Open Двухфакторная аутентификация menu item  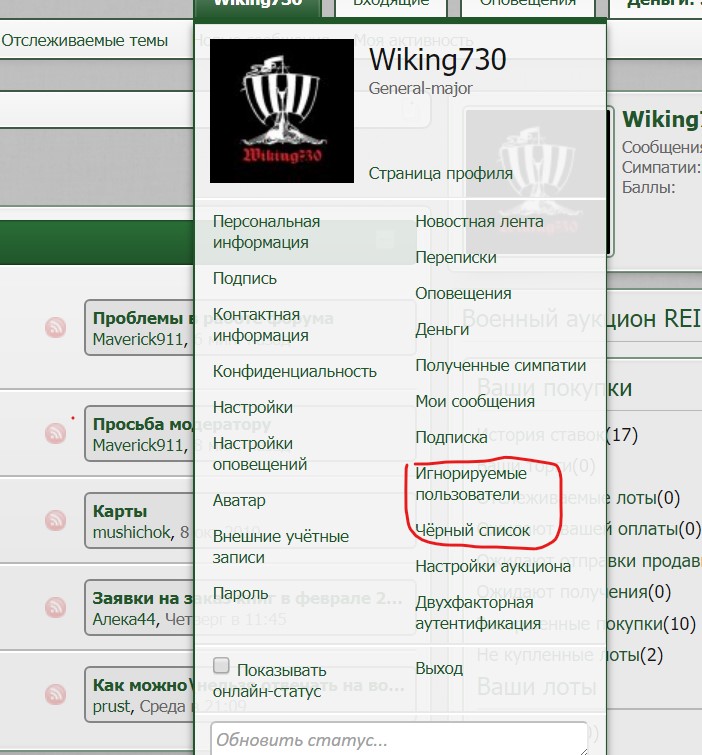pos(478,613)
